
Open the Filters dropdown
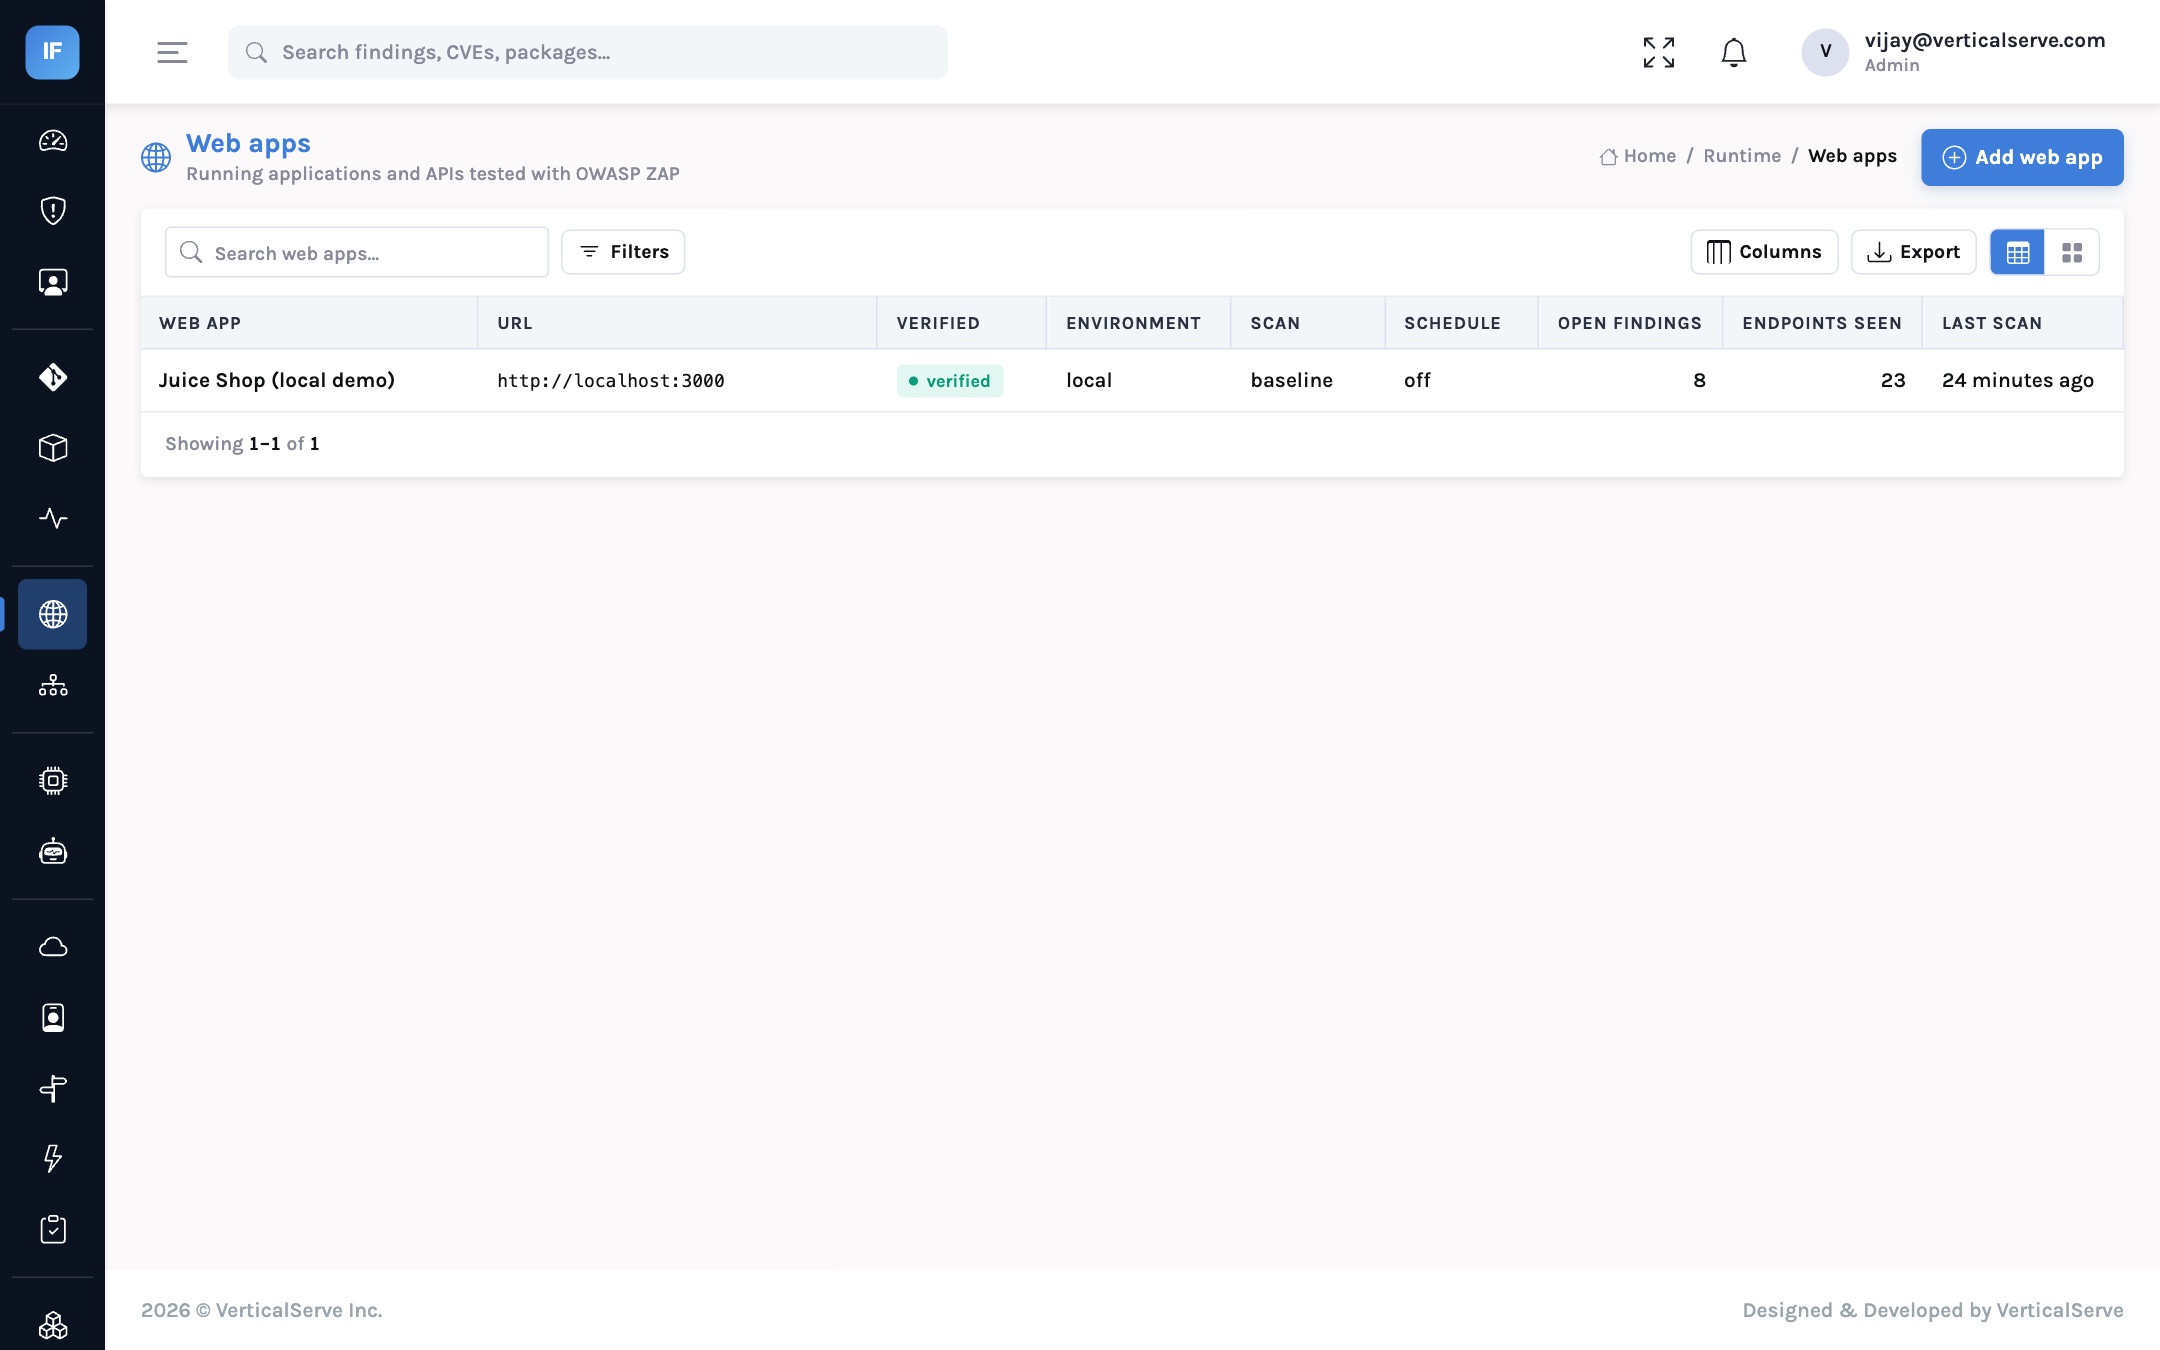(623, 252)
